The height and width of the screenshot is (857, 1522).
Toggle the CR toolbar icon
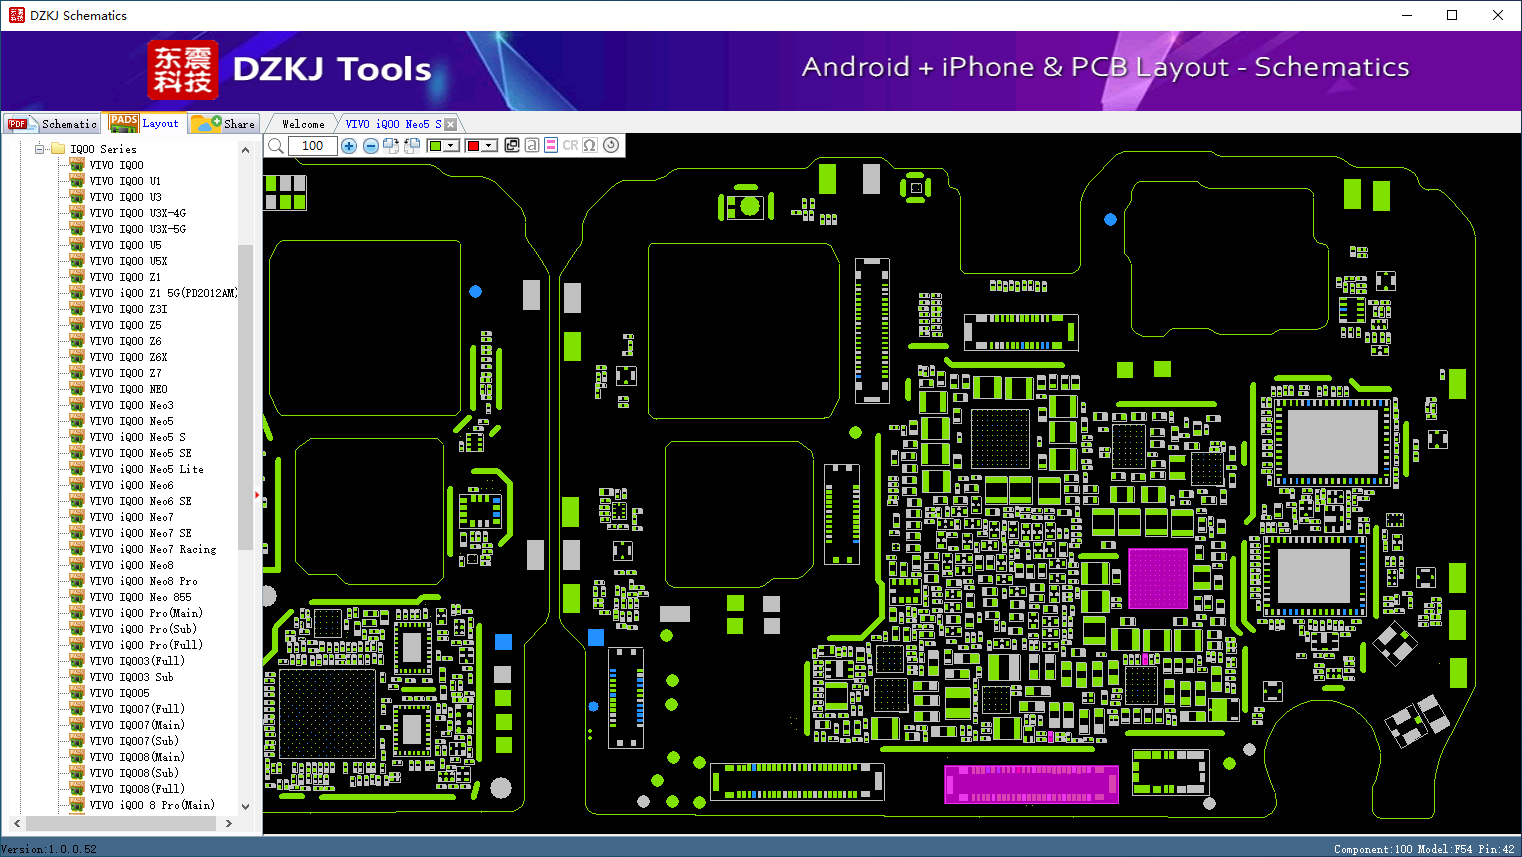571,145
